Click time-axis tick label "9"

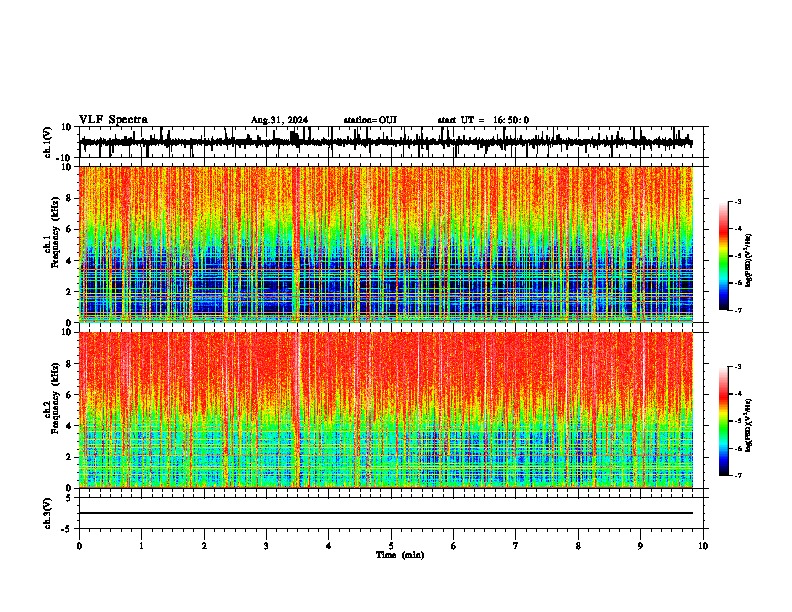pyautogui.click(x=640, y=546)
